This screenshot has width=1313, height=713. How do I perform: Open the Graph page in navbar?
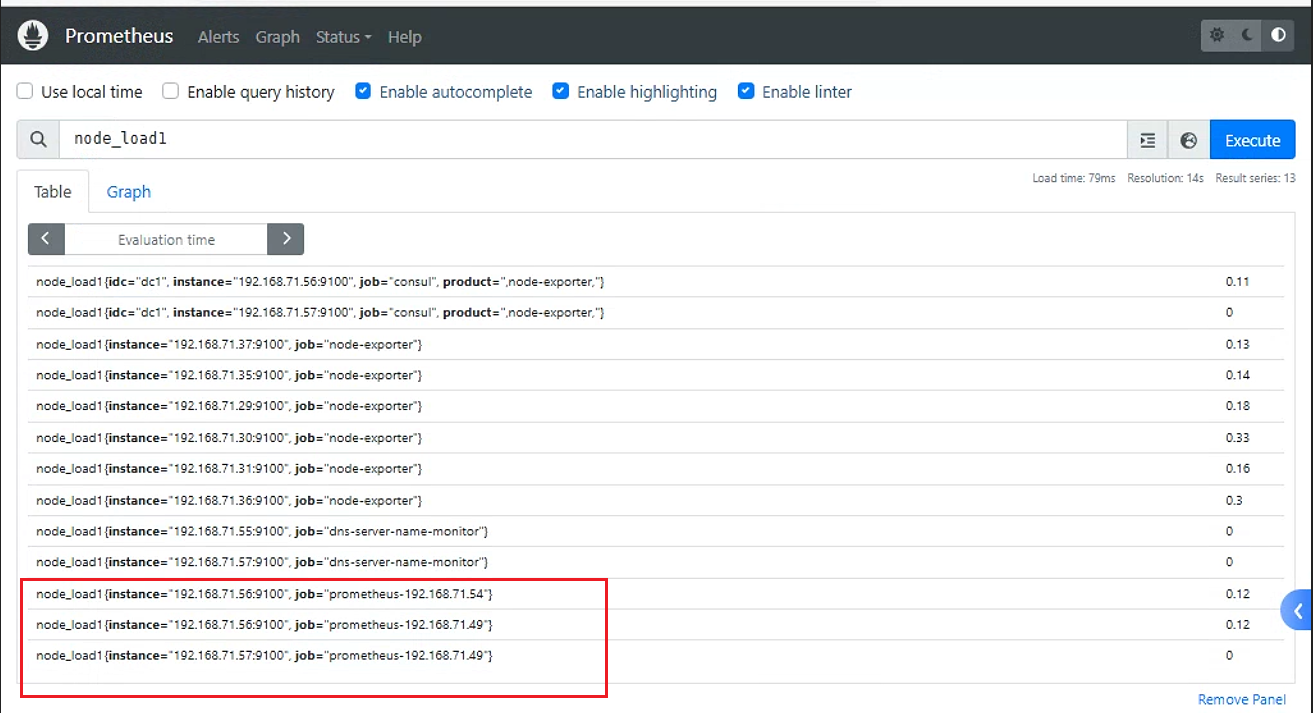pos(277,37)
